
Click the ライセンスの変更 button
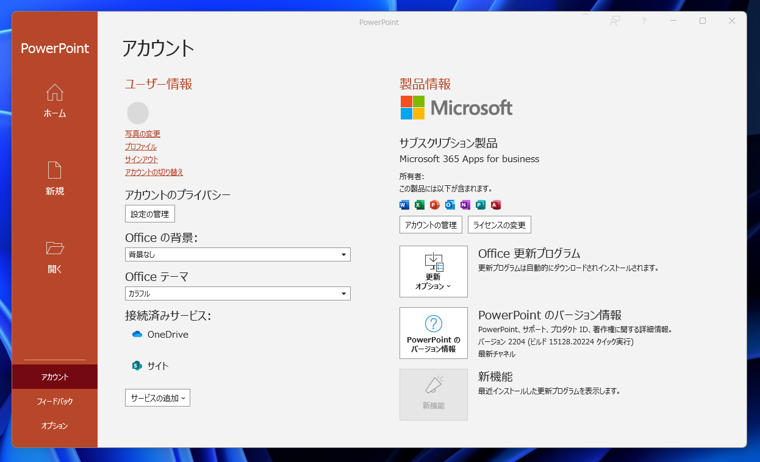[x=499, y=225]
